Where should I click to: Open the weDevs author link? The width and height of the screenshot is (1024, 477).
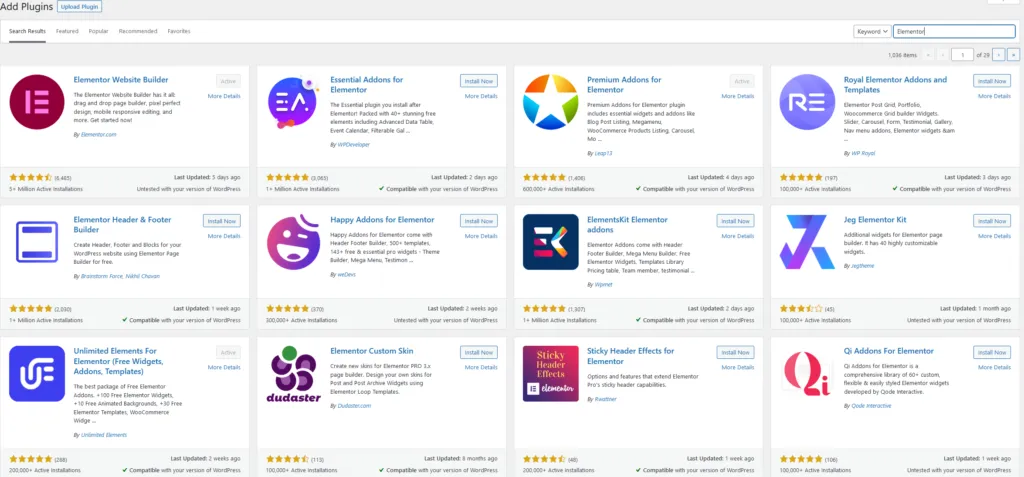point(346,275)
